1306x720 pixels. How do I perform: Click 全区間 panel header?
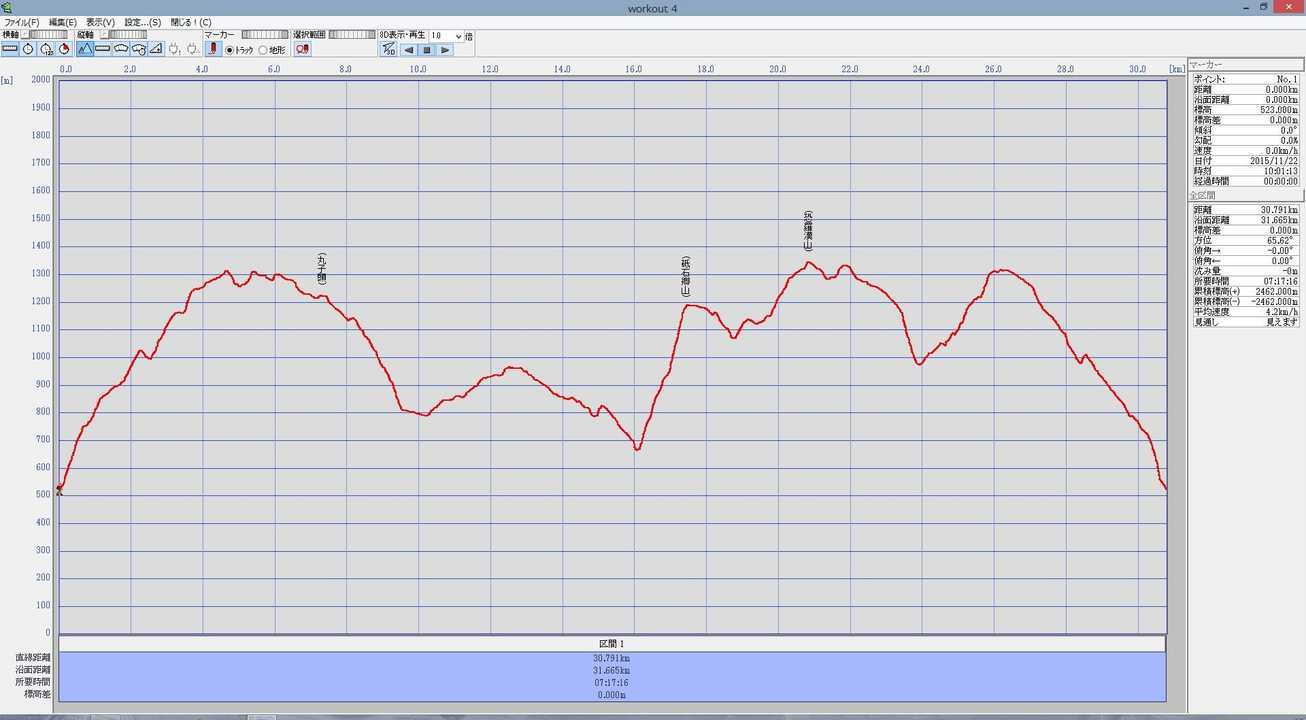[1244, 195]
